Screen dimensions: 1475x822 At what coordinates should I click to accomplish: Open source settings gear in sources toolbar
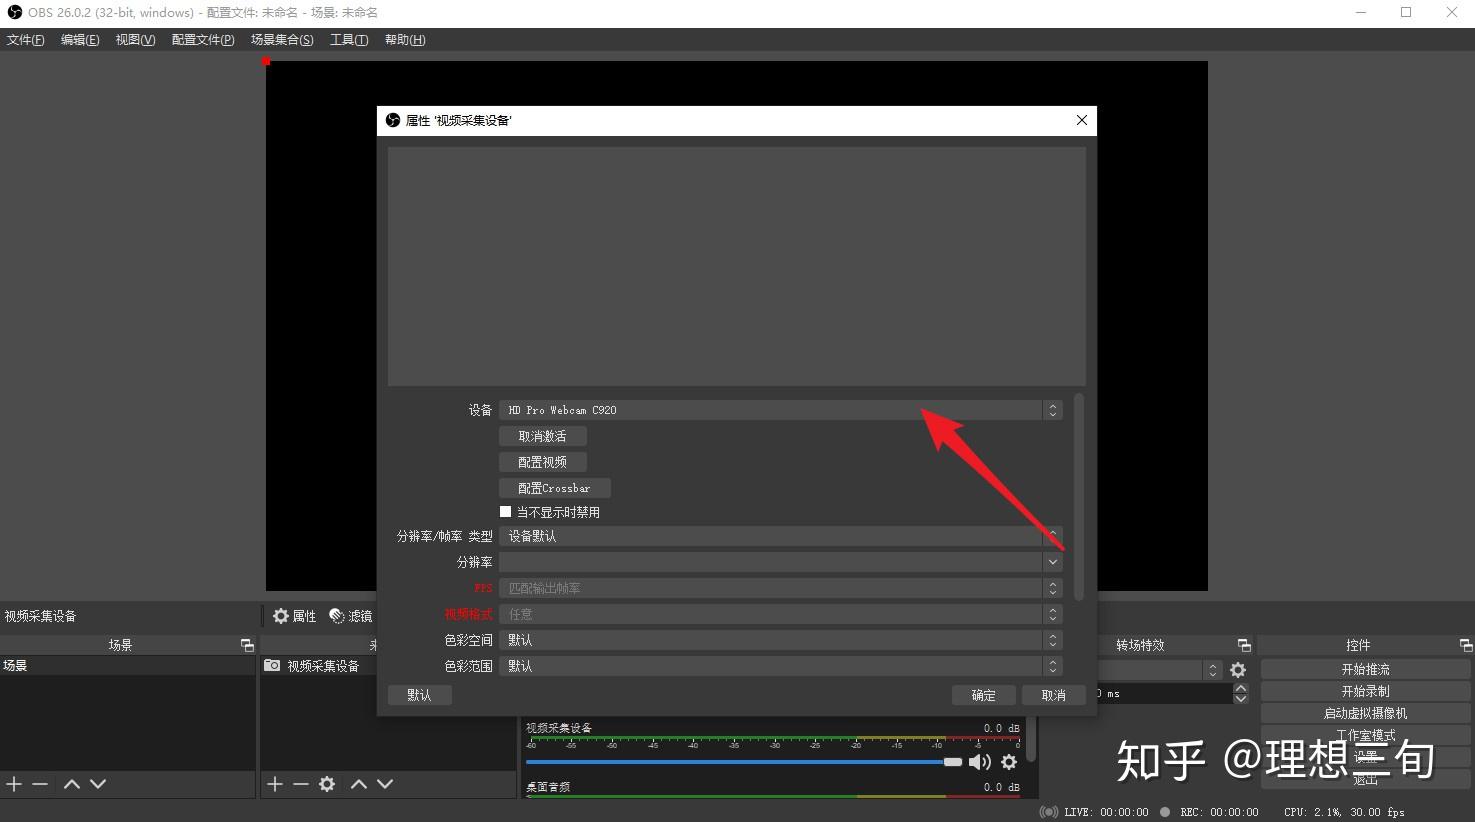coord(327,784)
